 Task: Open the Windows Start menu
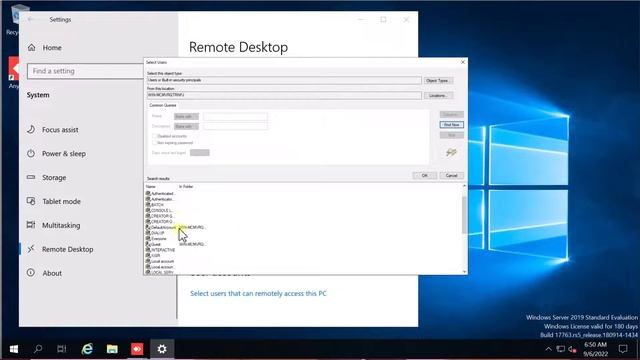tap(13, 349)
